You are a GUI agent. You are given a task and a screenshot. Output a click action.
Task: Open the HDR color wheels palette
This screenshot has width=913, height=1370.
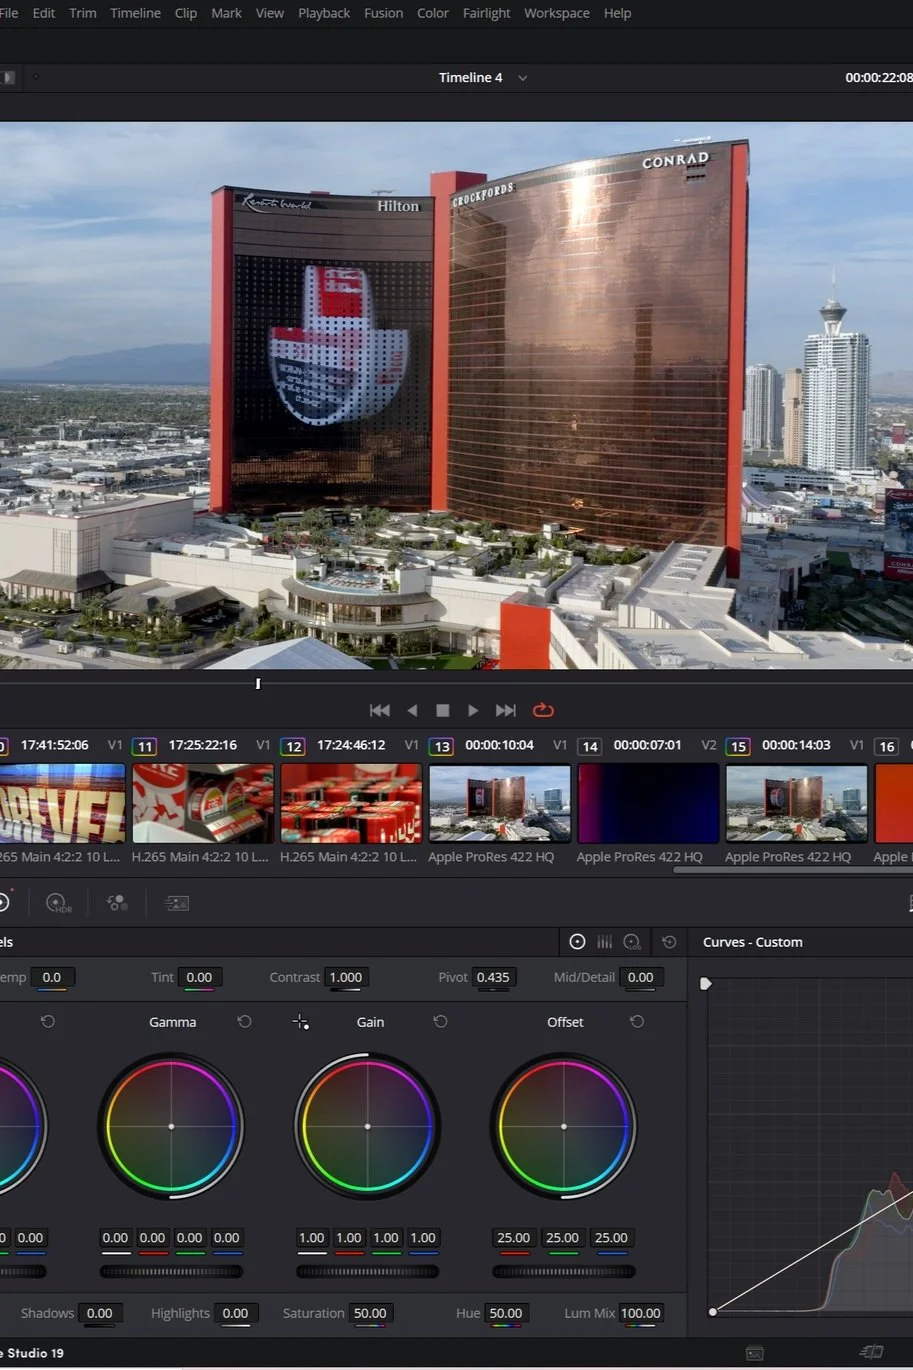(59, 903)
